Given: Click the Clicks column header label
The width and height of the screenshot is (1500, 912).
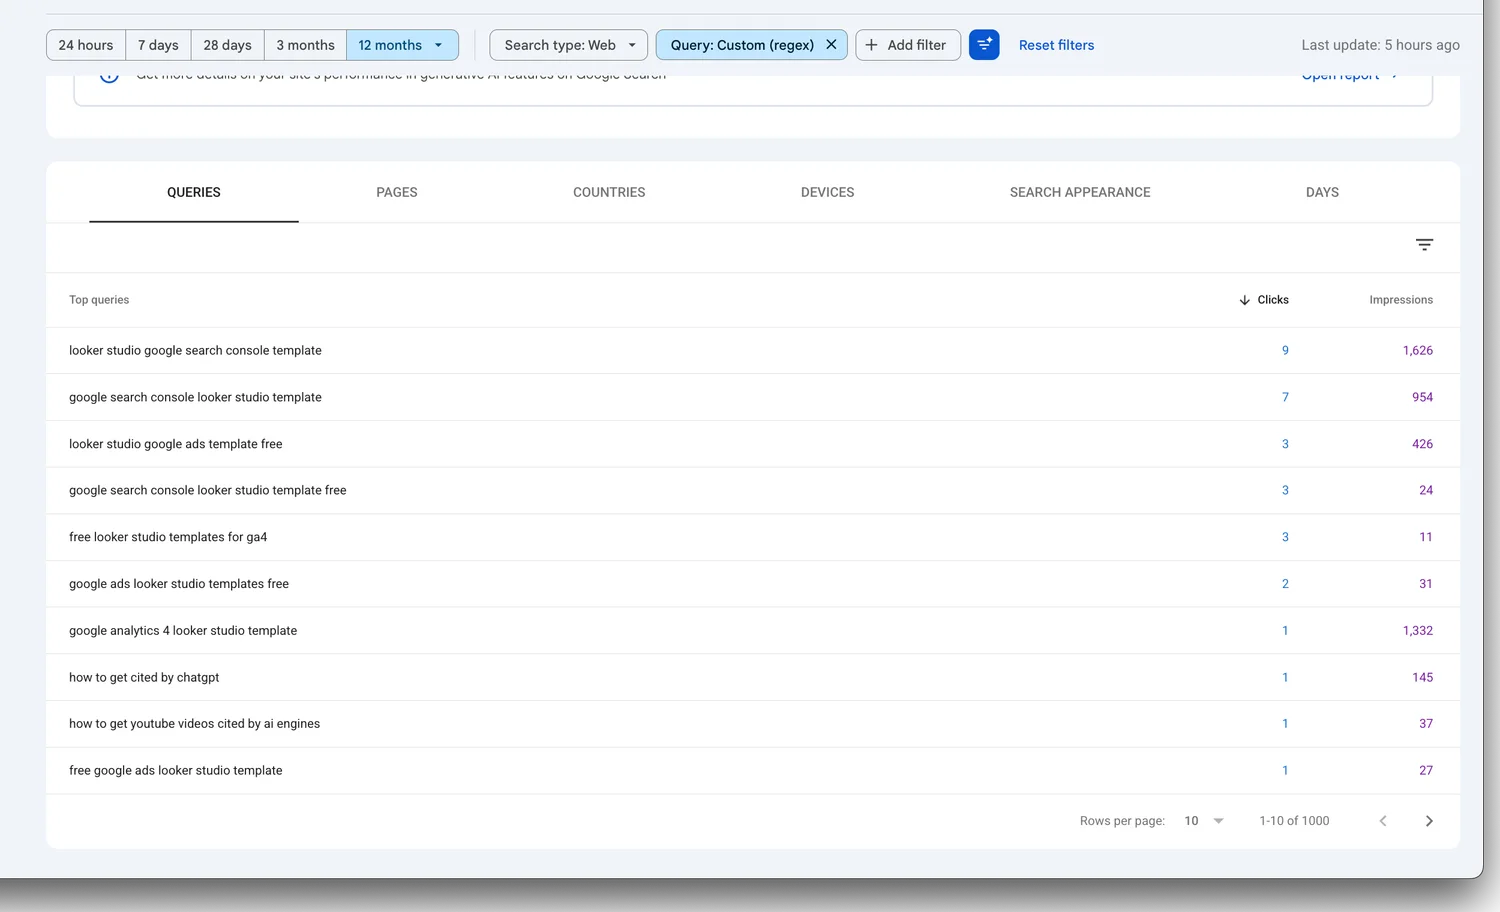Looking at the screenshot, I should point(1273,300).
